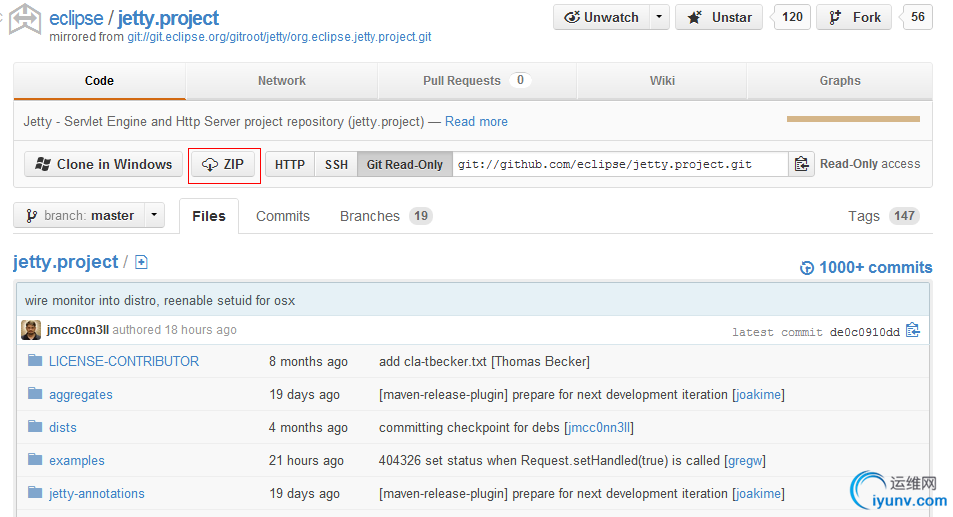Viewport: 953px width, 517px height.
Task: Click the jetty-annotations folder icon
Action: pyautogui.click(x=35, y=492)
